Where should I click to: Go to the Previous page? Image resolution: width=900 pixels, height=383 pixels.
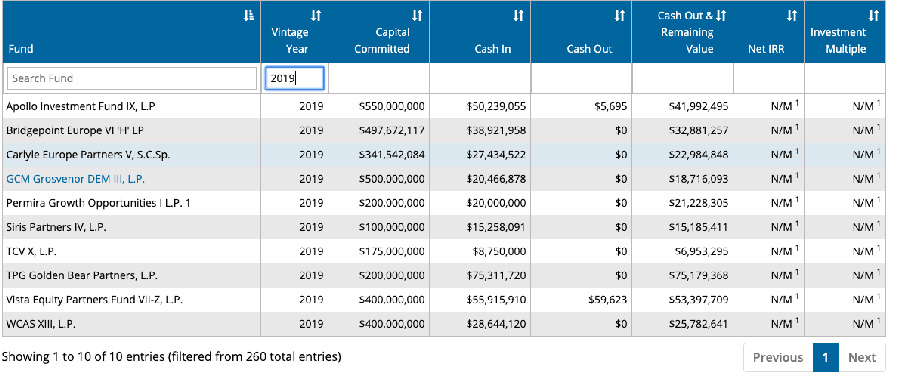[x=778, y=358]
